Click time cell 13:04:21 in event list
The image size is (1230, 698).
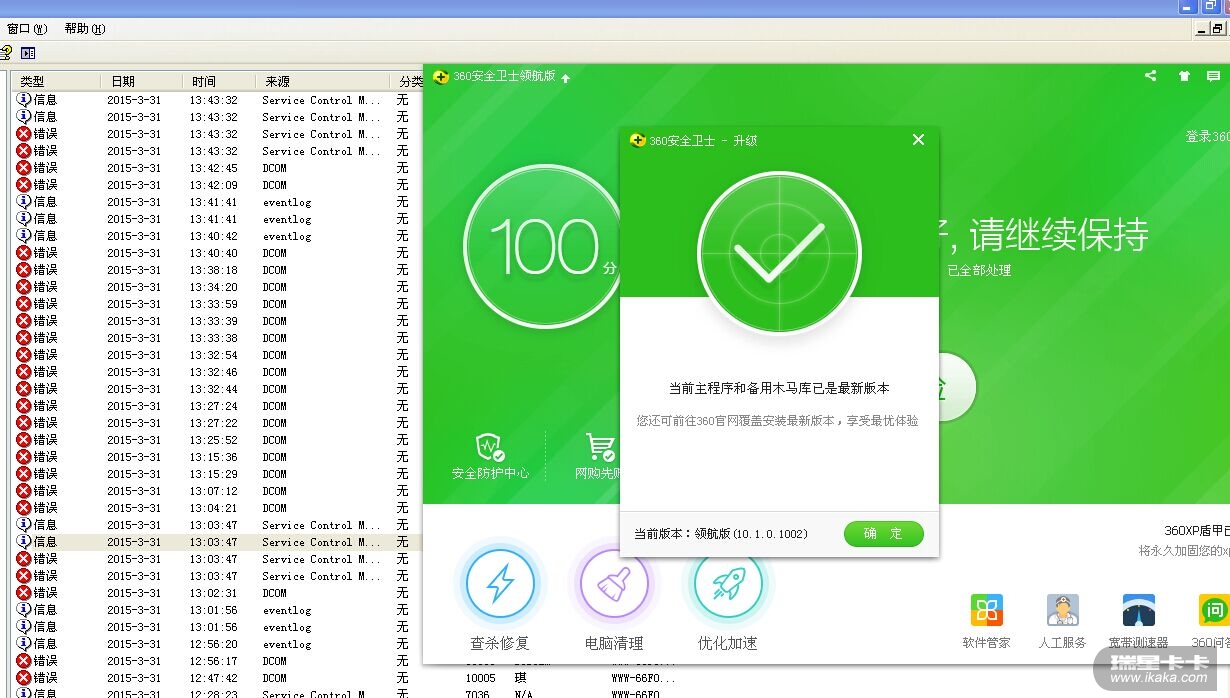click(x=214, y=508)
